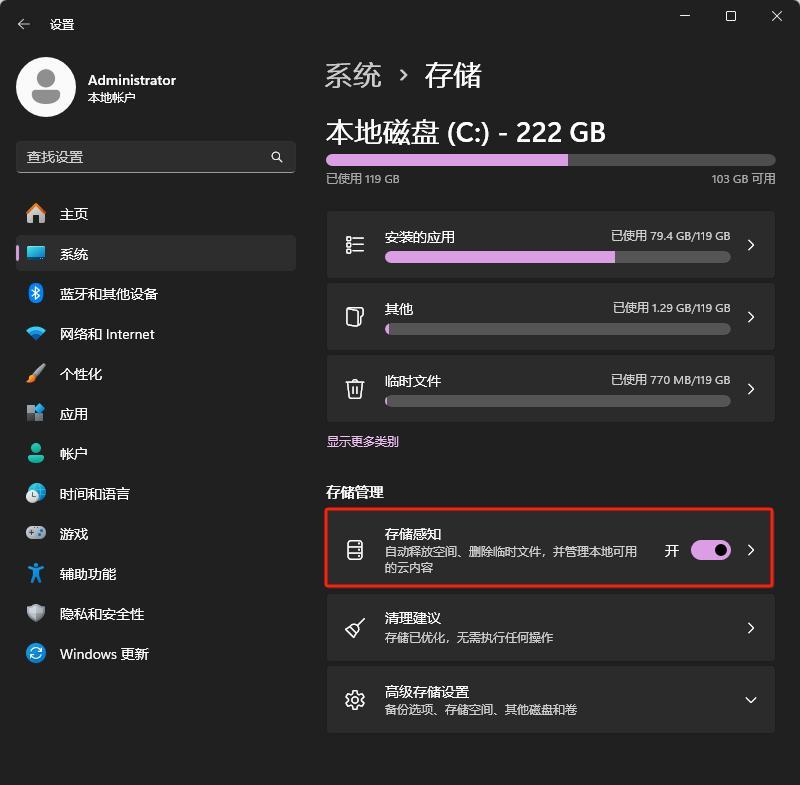Open 安装的应用 storage details chevron

coord(751,245)
